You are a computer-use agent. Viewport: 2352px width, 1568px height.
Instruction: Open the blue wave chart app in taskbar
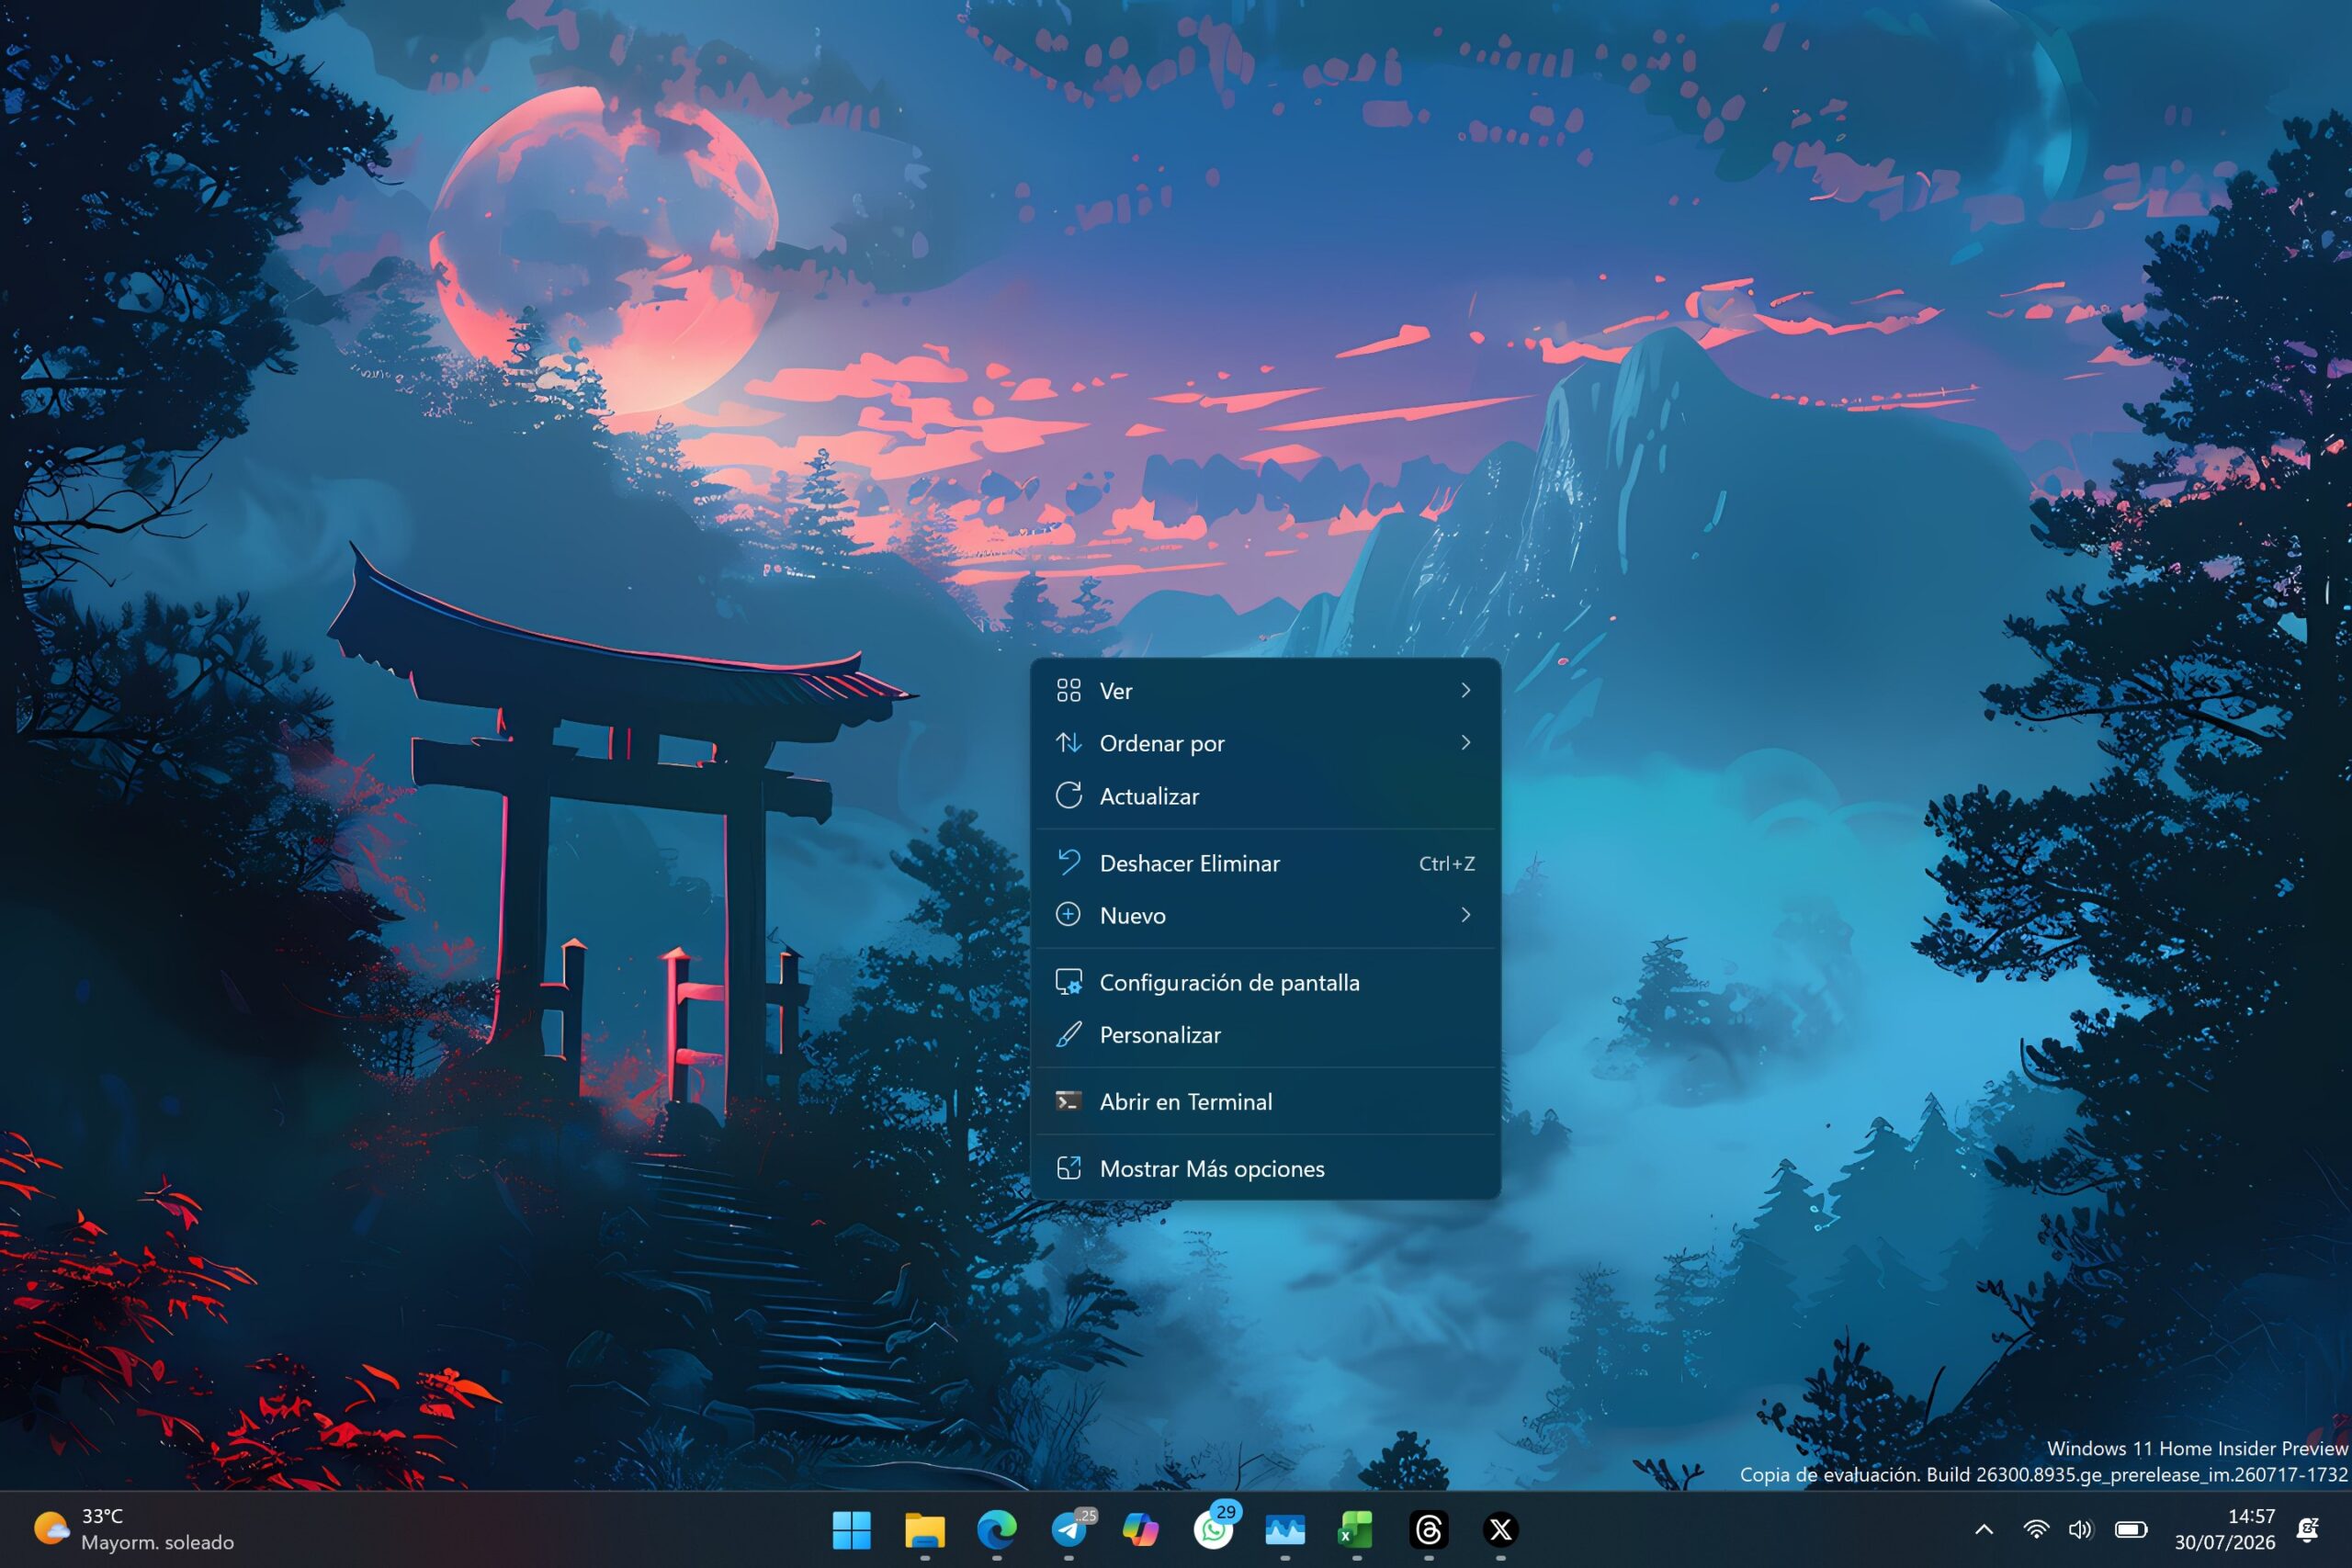[1284, 1529]
